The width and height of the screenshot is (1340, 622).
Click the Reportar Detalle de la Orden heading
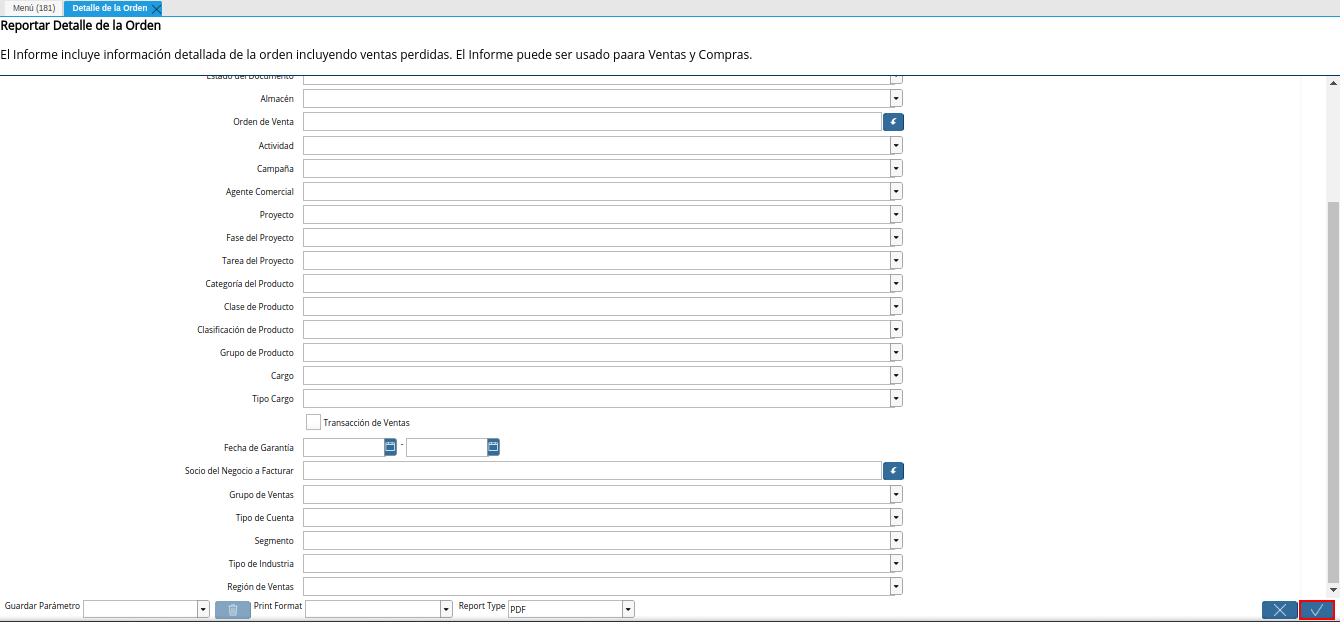pyautogui.click(x=81, y=26)
